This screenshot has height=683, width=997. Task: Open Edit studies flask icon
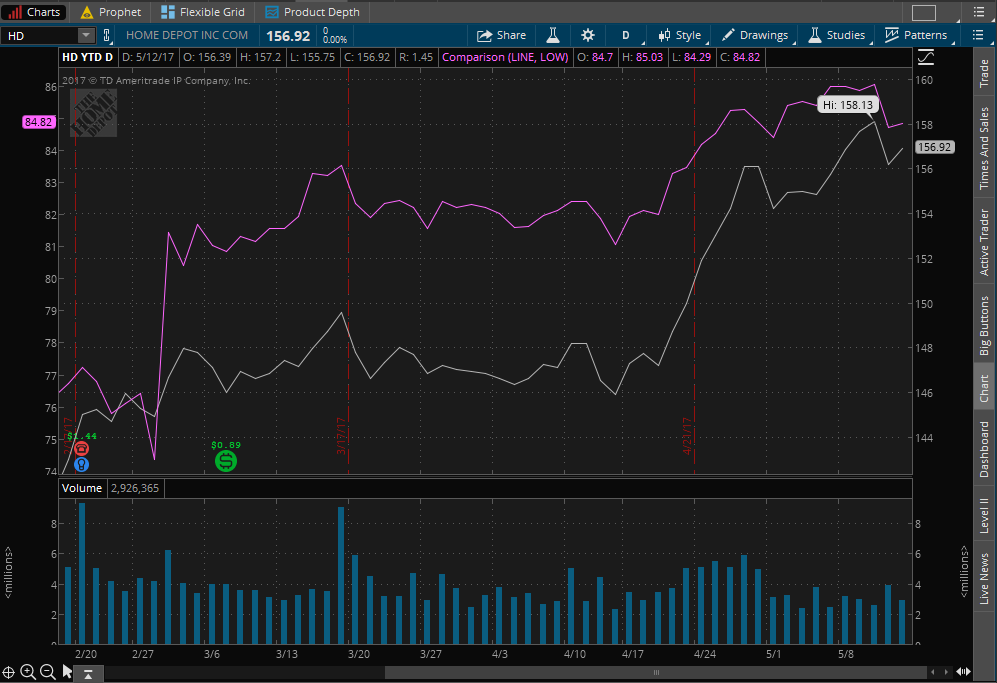tap(553, 35)
